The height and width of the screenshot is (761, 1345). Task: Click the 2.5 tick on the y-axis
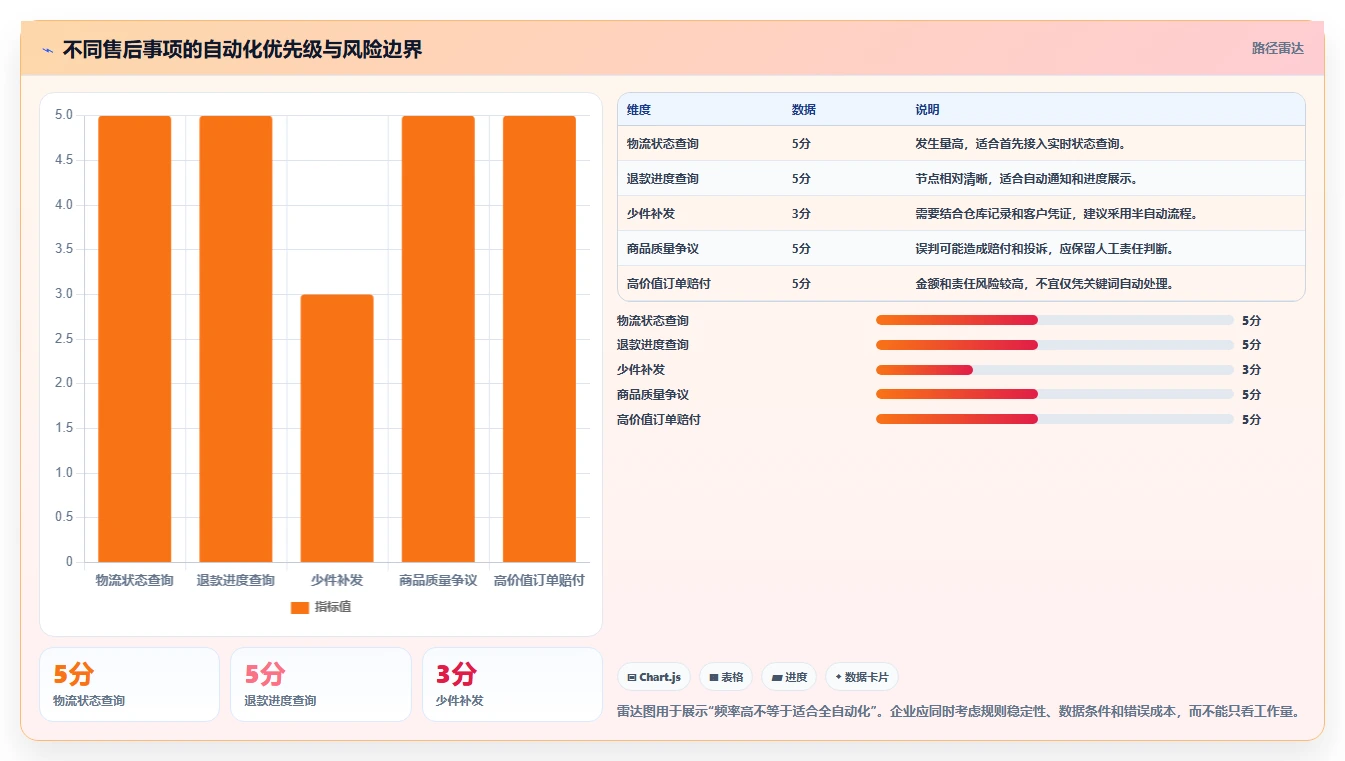pyautogui.click(x=64, y=339)
